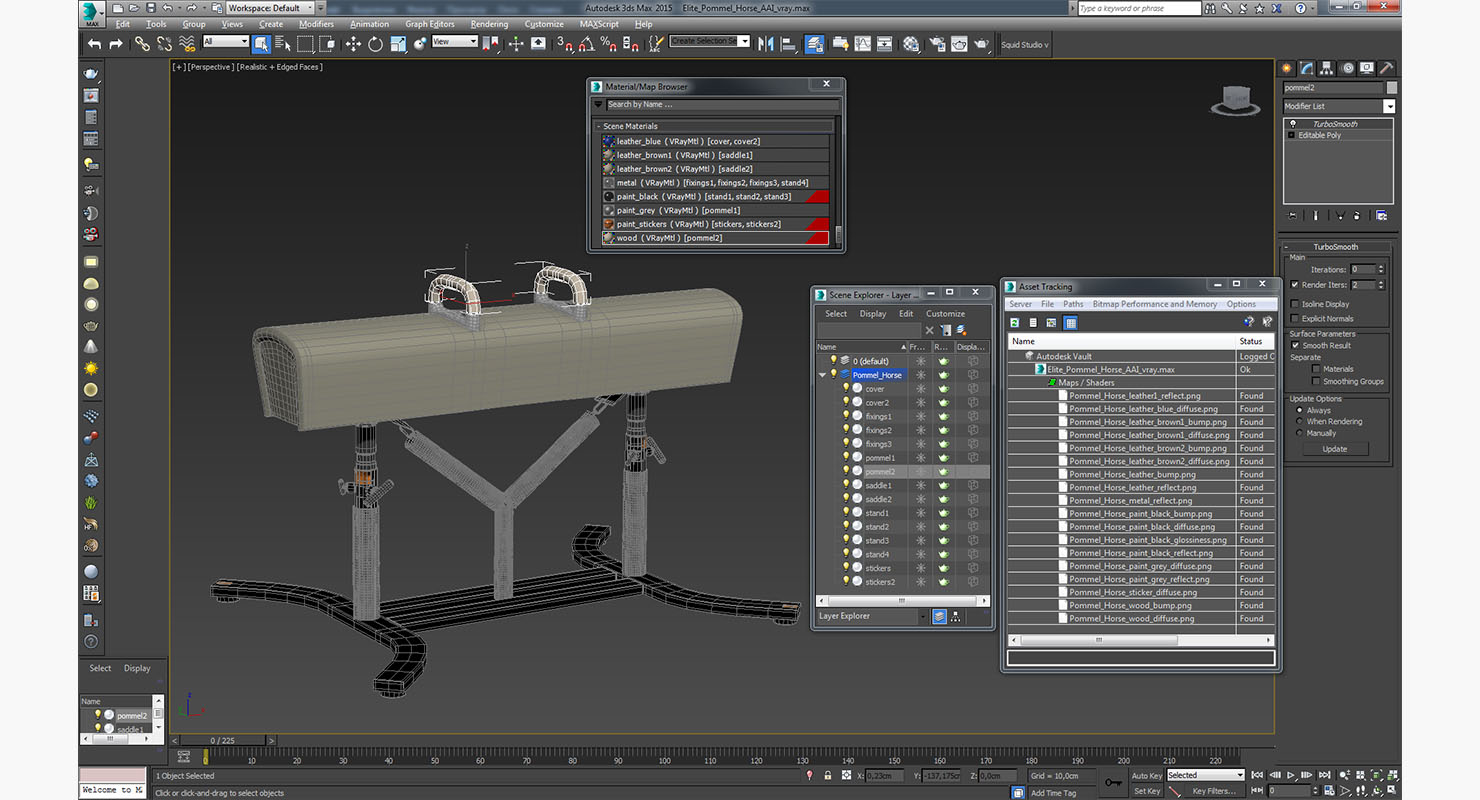Viewport: 1480px width, 800px height.
Task: Collapse the Scene Materials group
Action: click(x=598, y=127)
